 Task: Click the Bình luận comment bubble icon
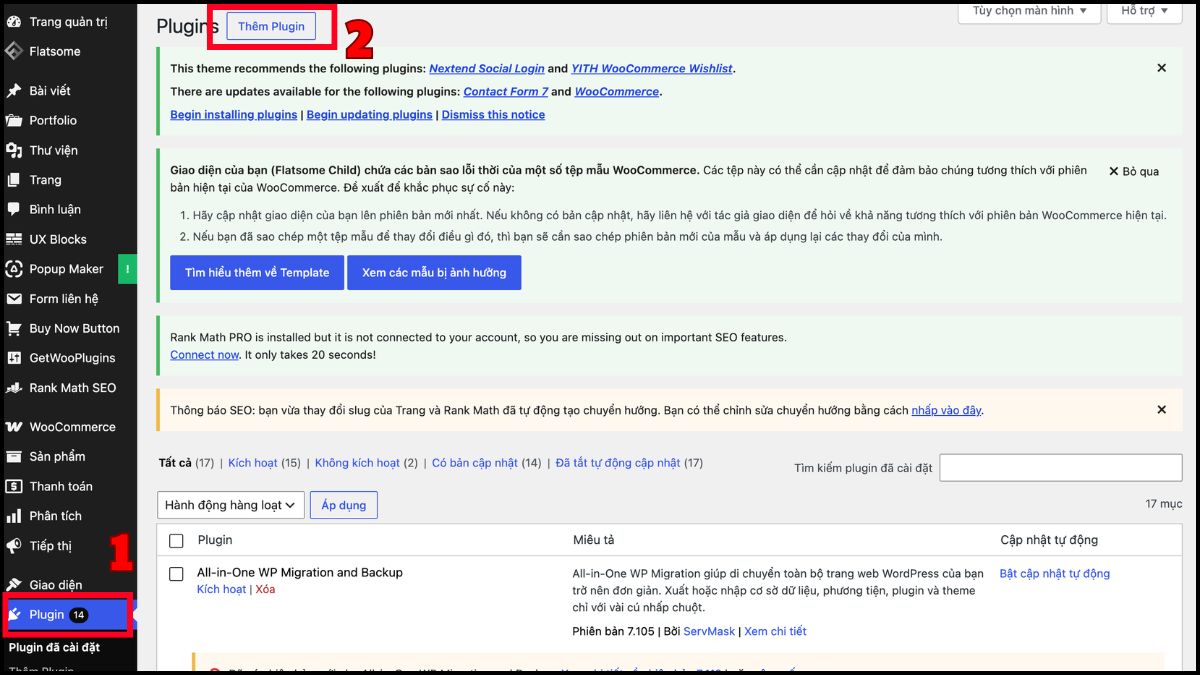point(14,209)
